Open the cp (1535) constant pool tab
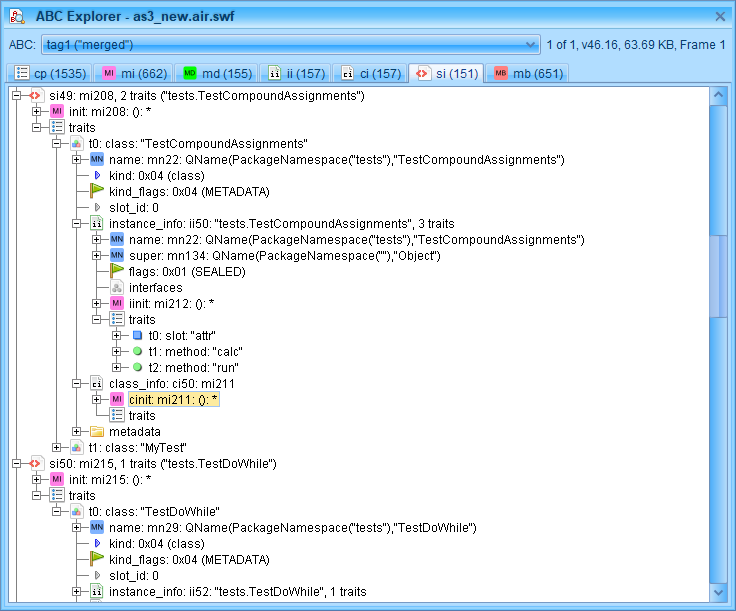Viewport: 736px width, 611px height. click(x=50, y=74)
